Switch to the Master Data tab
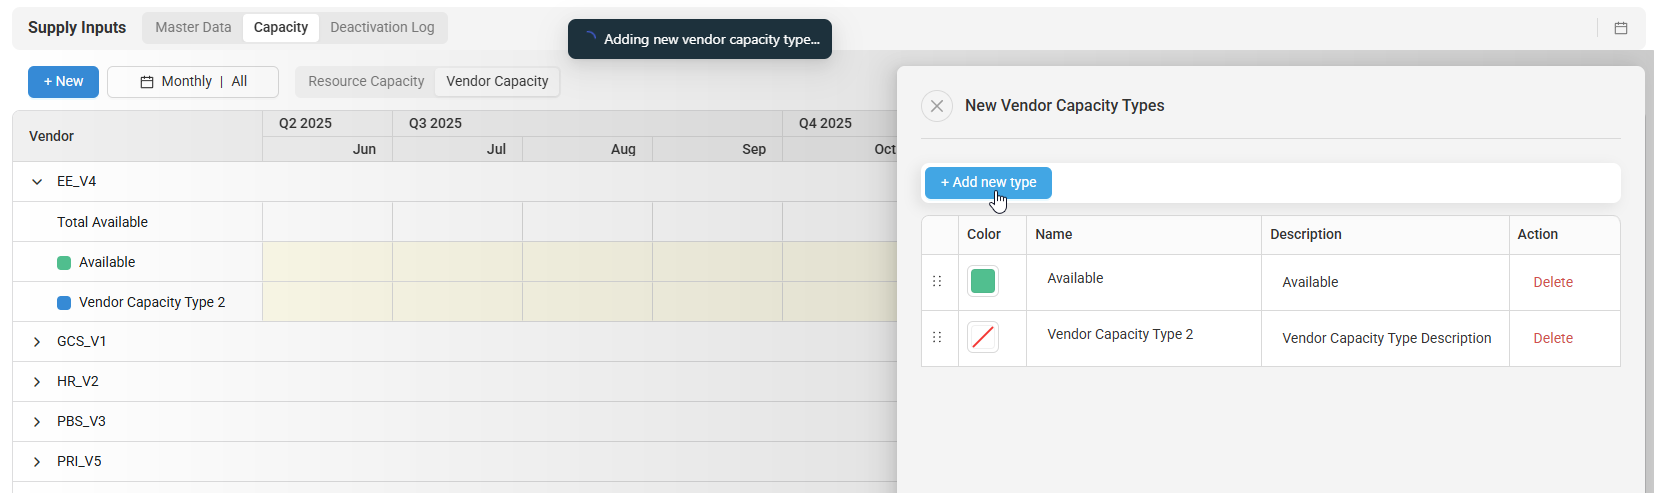 [x=193, y=28]
